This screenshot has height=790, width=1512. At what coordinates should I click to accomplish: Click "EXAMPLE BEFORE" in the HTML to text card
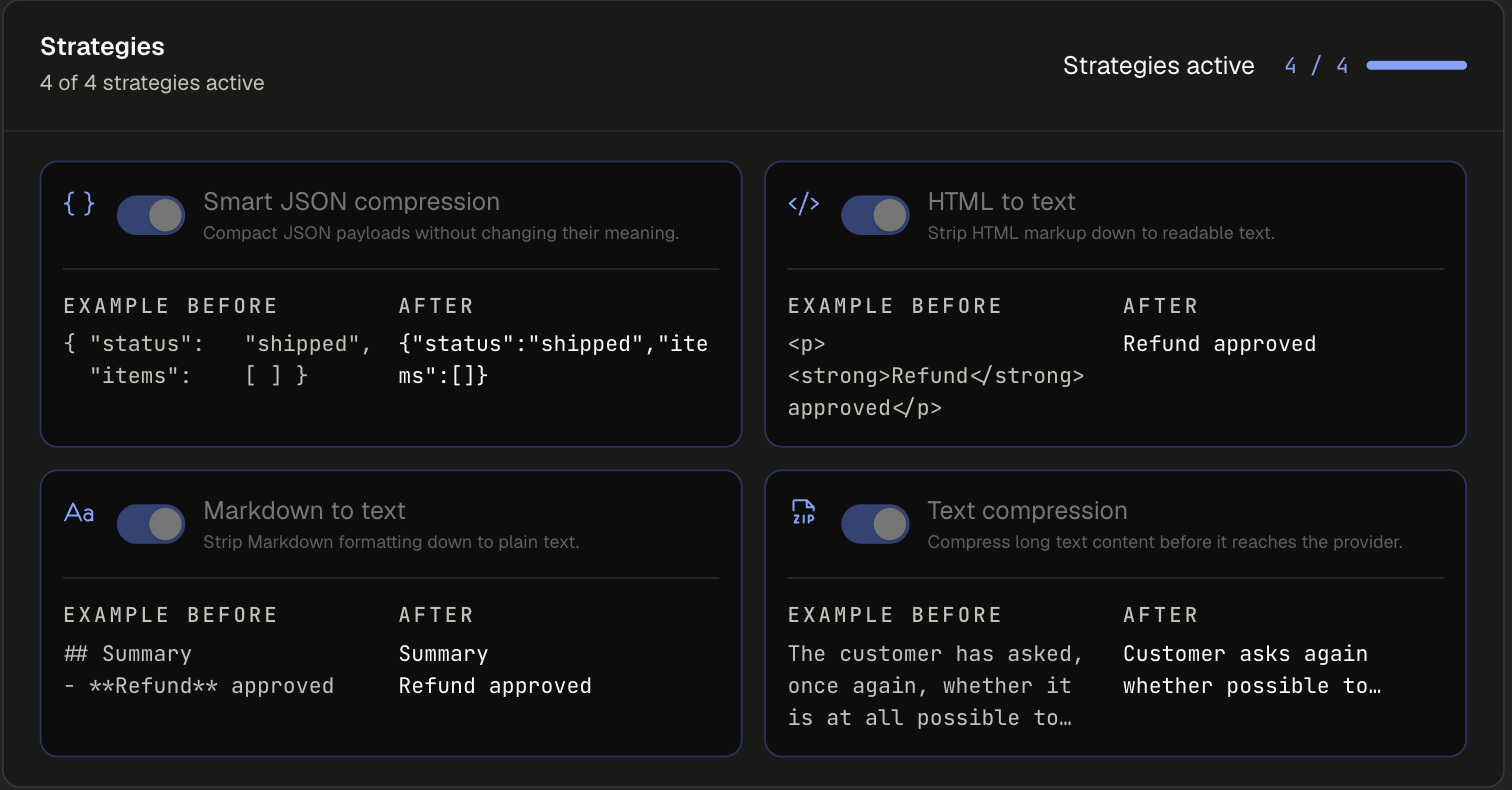(894, 306)
